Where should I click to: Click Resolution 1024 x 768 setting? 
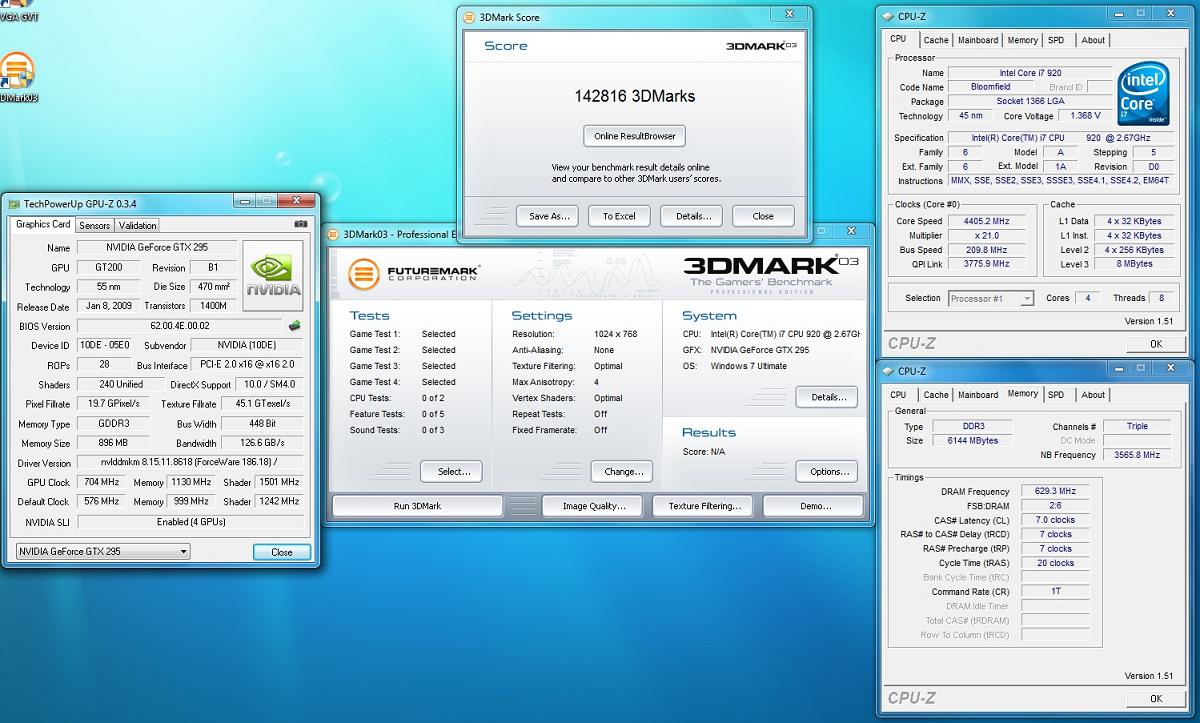click(575, 334)
